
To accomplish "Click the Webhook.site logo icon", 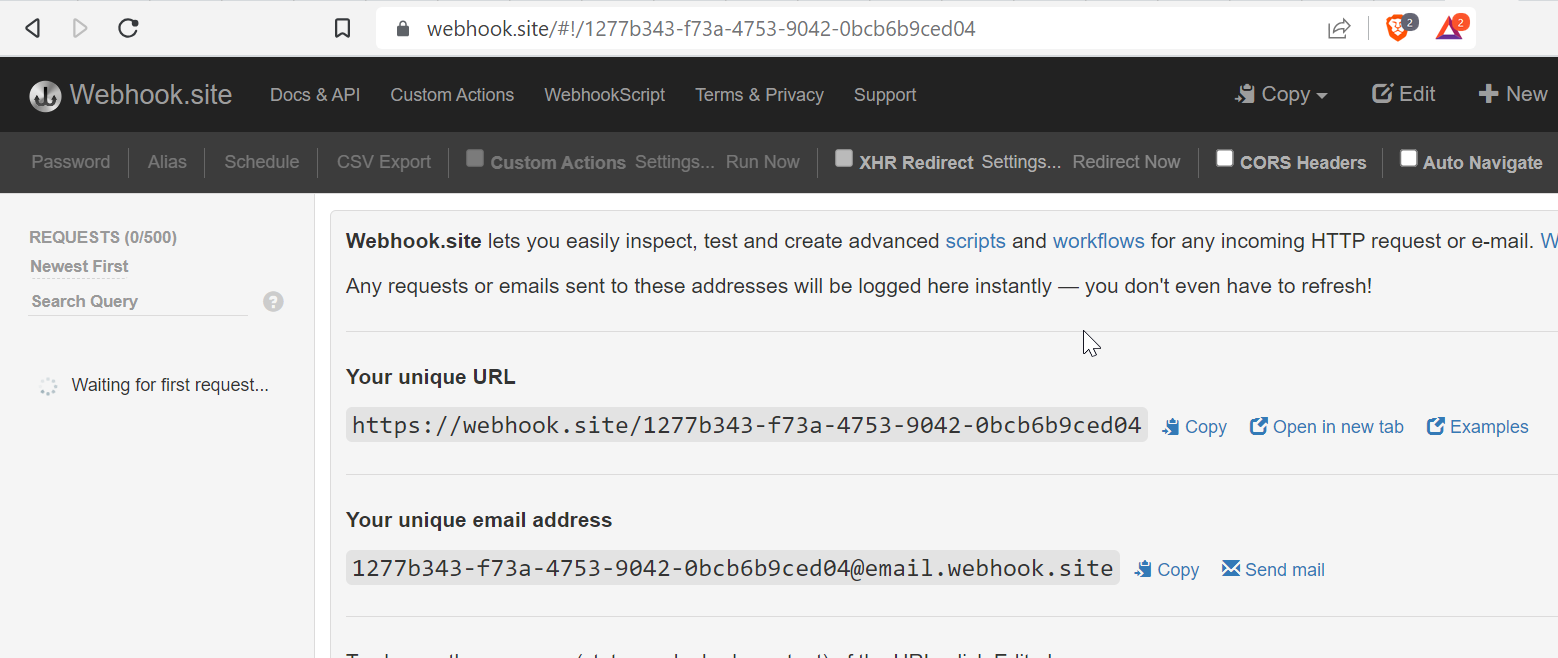I will coord(45,95).
